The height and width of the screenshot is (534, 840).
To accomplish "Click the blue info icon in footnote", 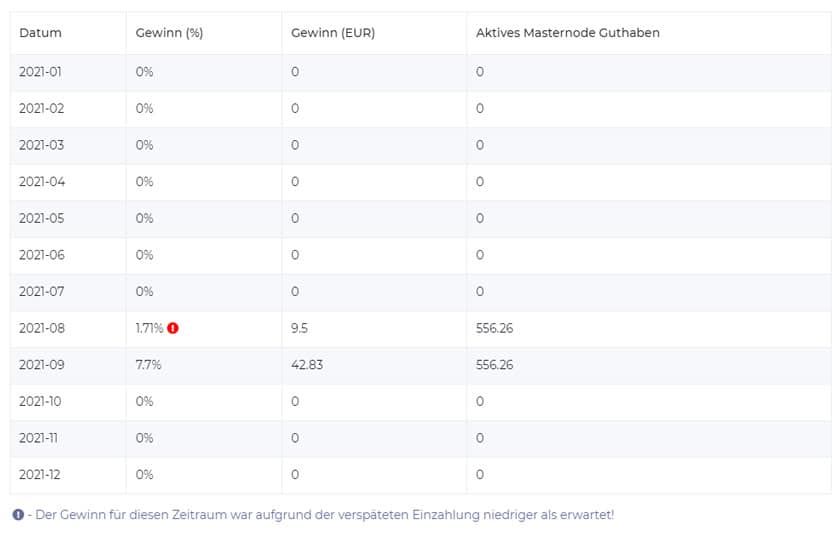I will pos(18,515).
